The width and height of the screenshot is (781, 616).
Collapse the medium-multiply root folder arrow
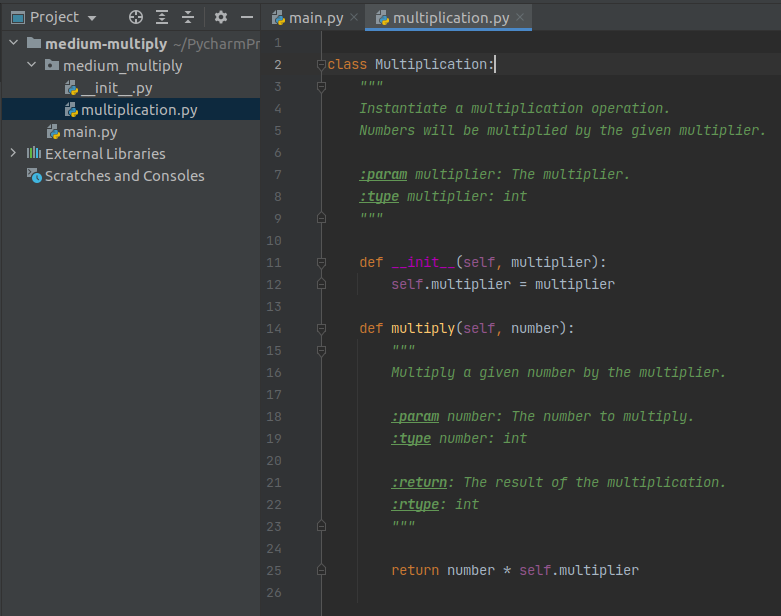point(13,44)
